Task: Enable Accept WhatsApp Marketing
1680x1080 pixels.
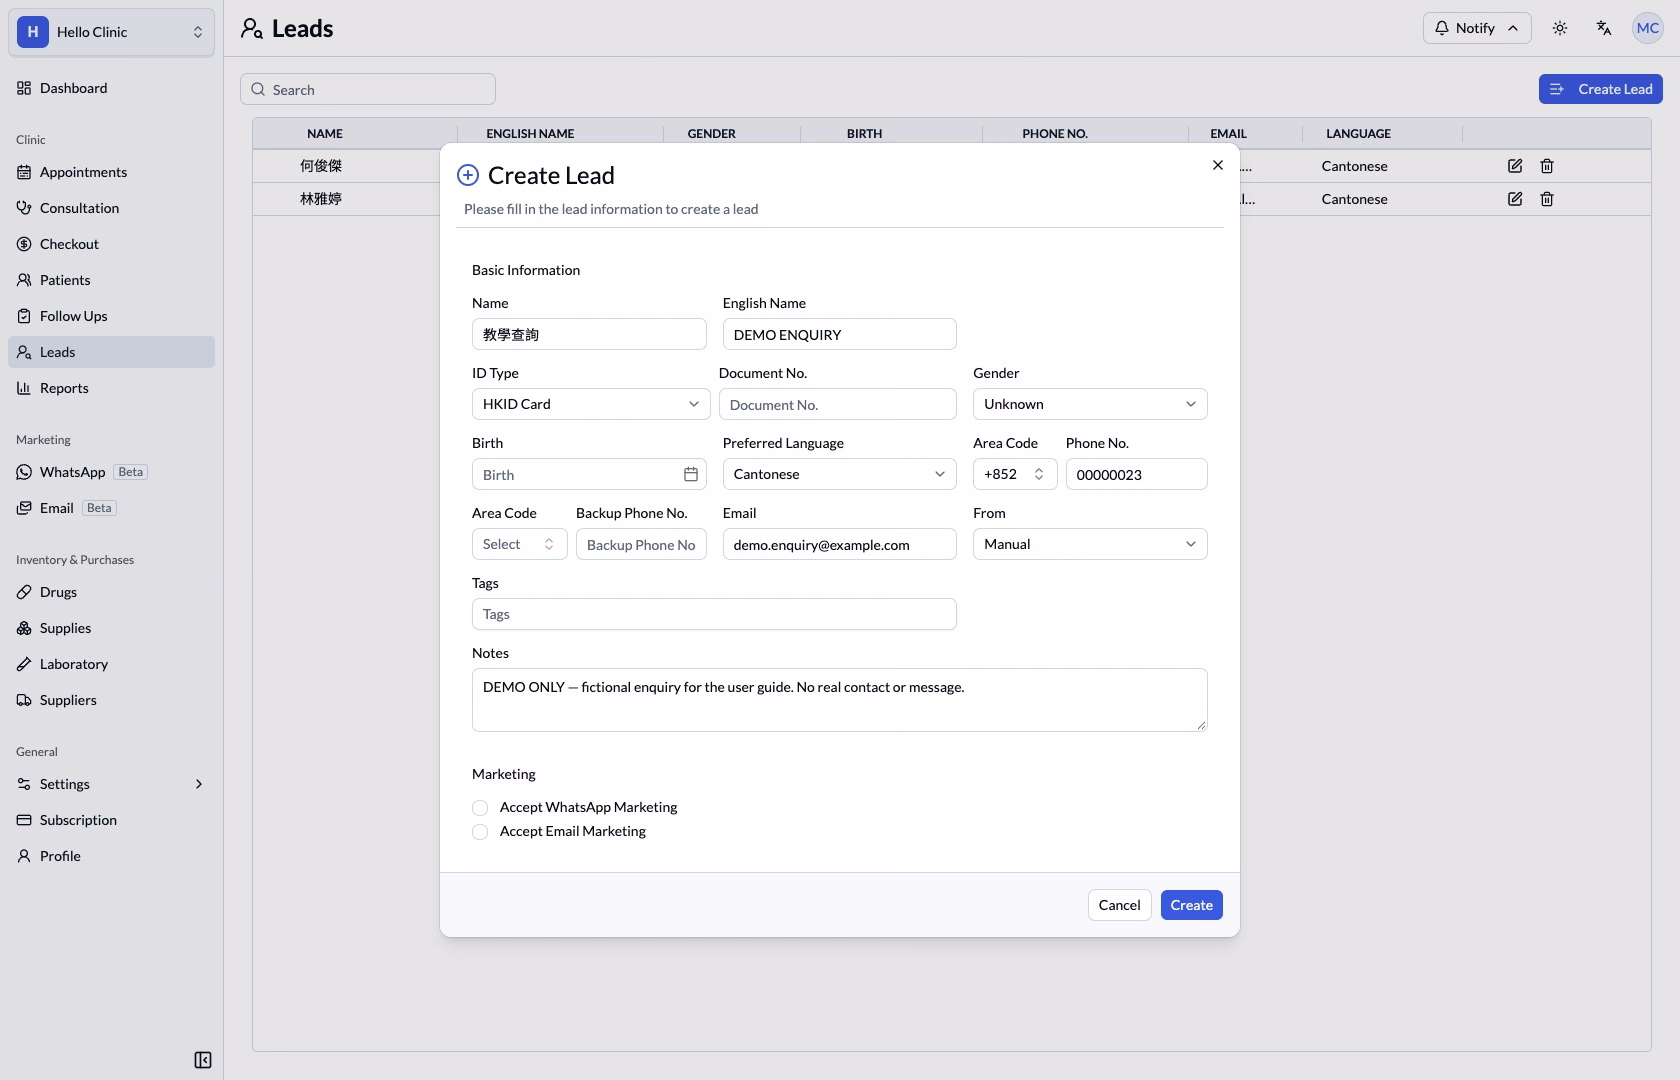Action: [480, 808]
